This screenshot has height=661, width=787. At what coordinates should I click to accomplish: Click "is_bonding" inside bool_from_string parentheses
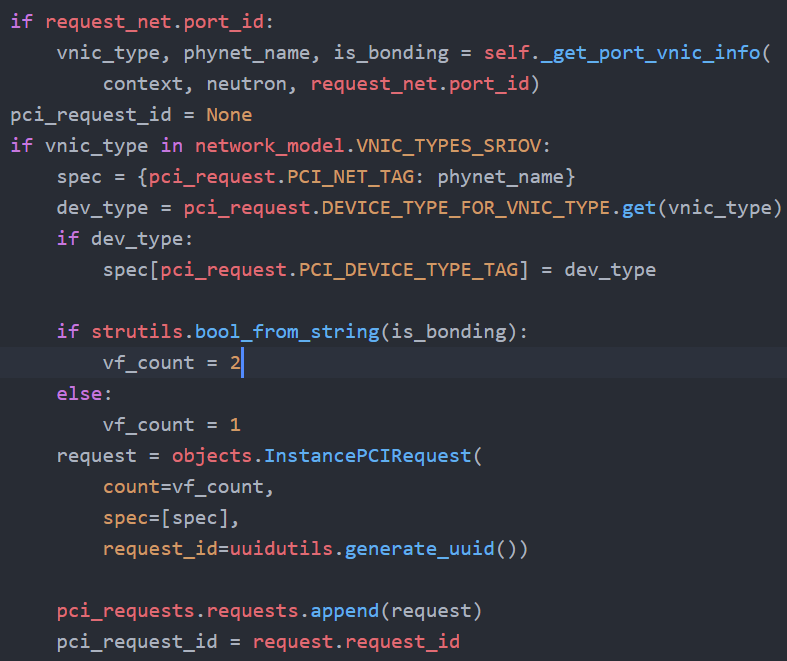[448, 332]
